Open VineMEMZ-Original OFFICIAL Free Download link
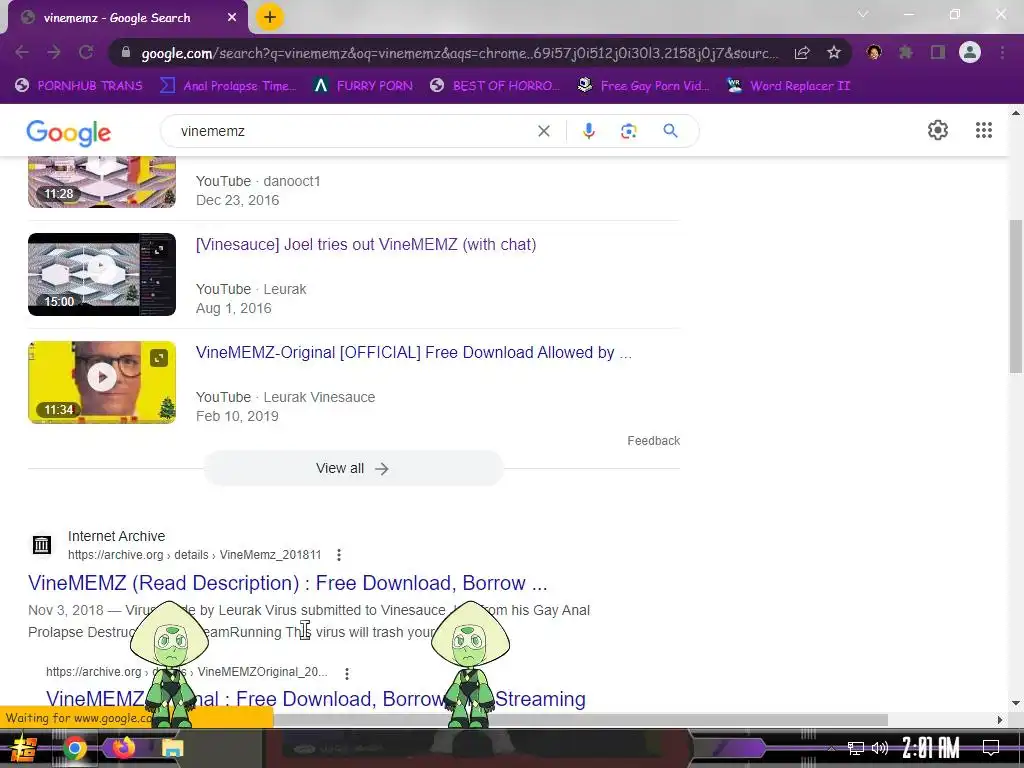 click(413, 353)
